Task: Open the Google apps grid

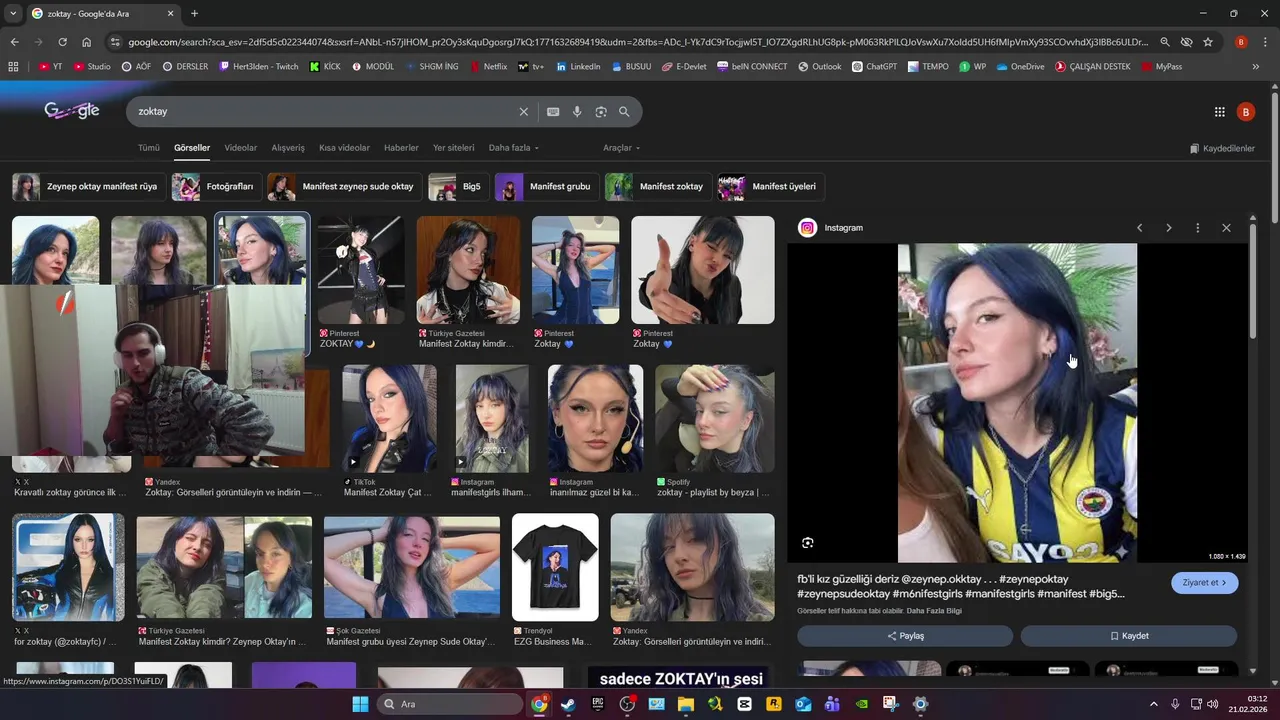Action: tap(1219, 112)
